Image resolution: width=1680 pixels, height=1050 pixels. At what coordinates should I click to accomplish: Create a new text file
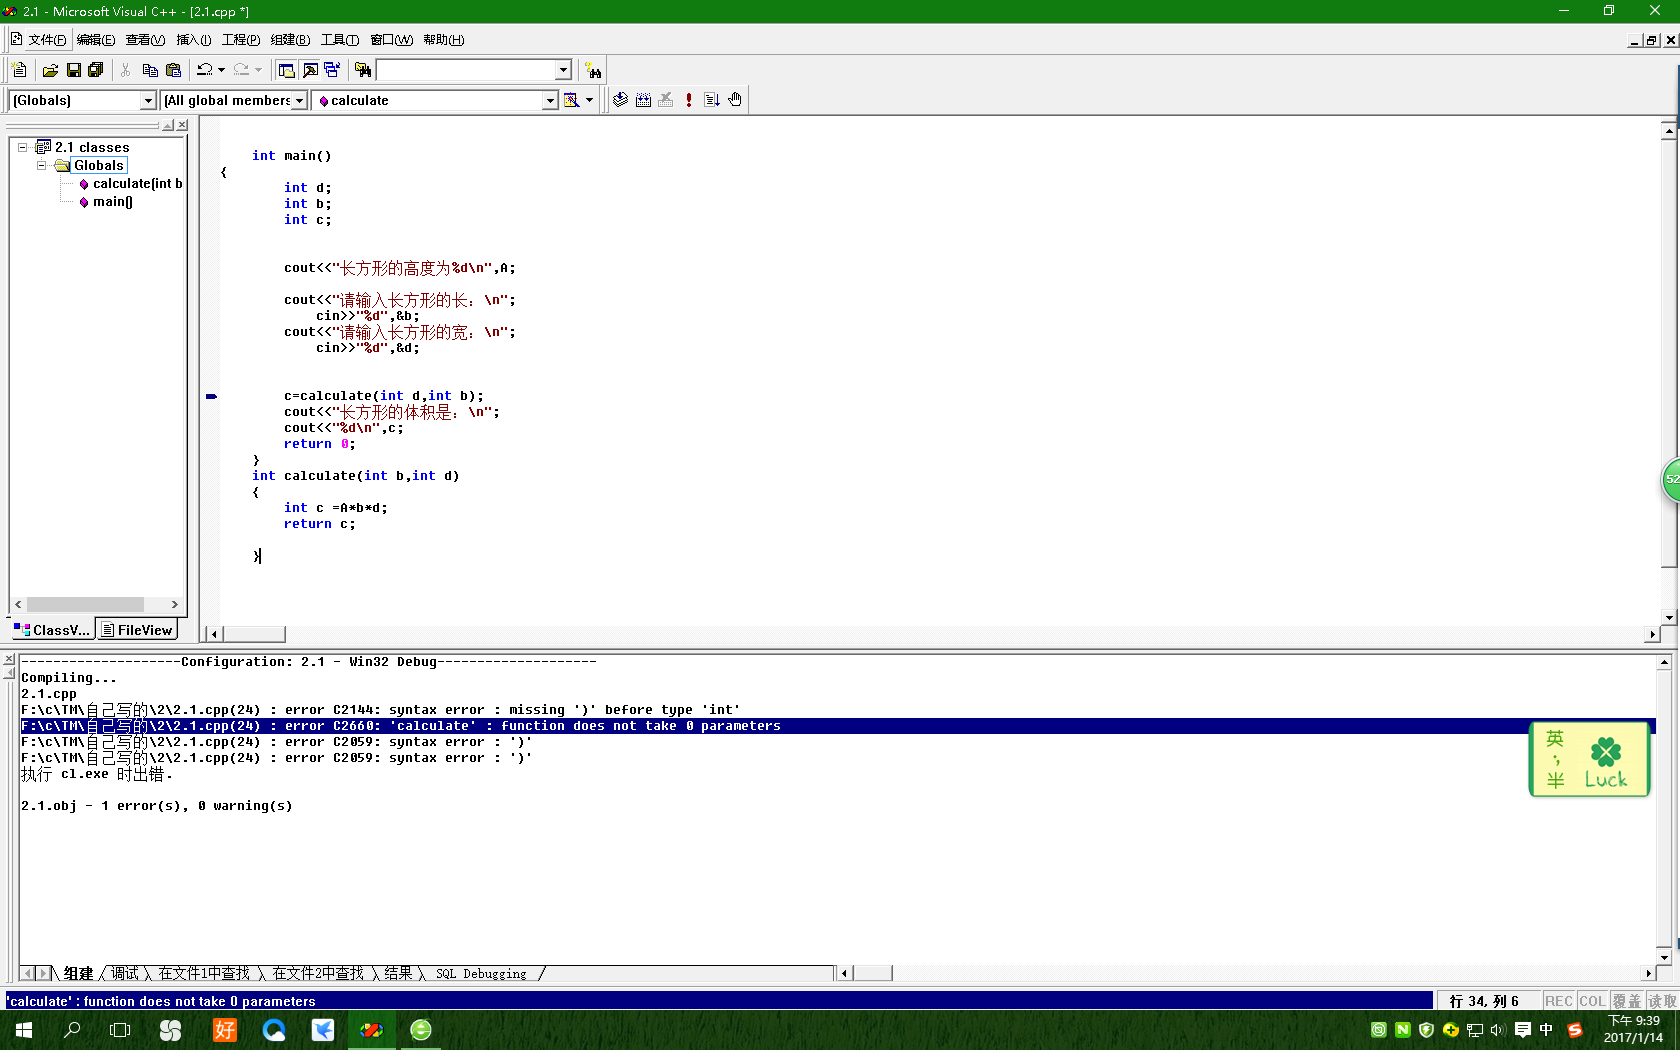tap(19, 70)
